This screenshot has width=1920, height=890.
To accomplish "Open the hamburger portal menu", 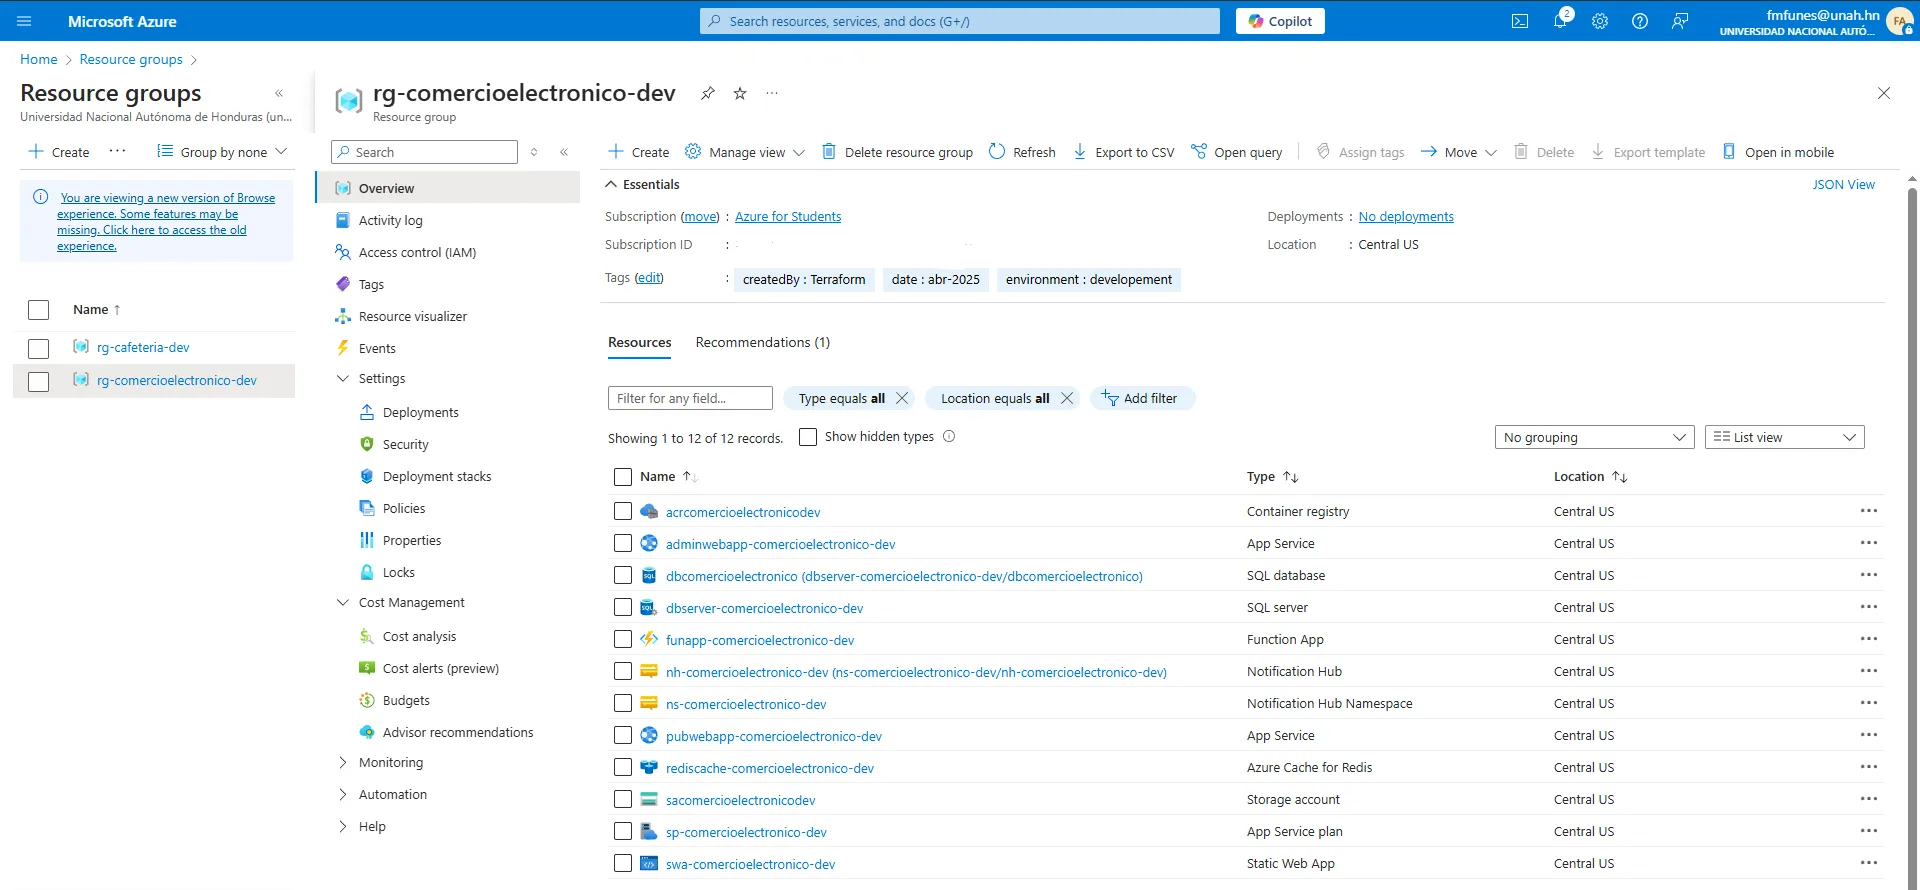I will pyautogui.click(x=25, y=21).
